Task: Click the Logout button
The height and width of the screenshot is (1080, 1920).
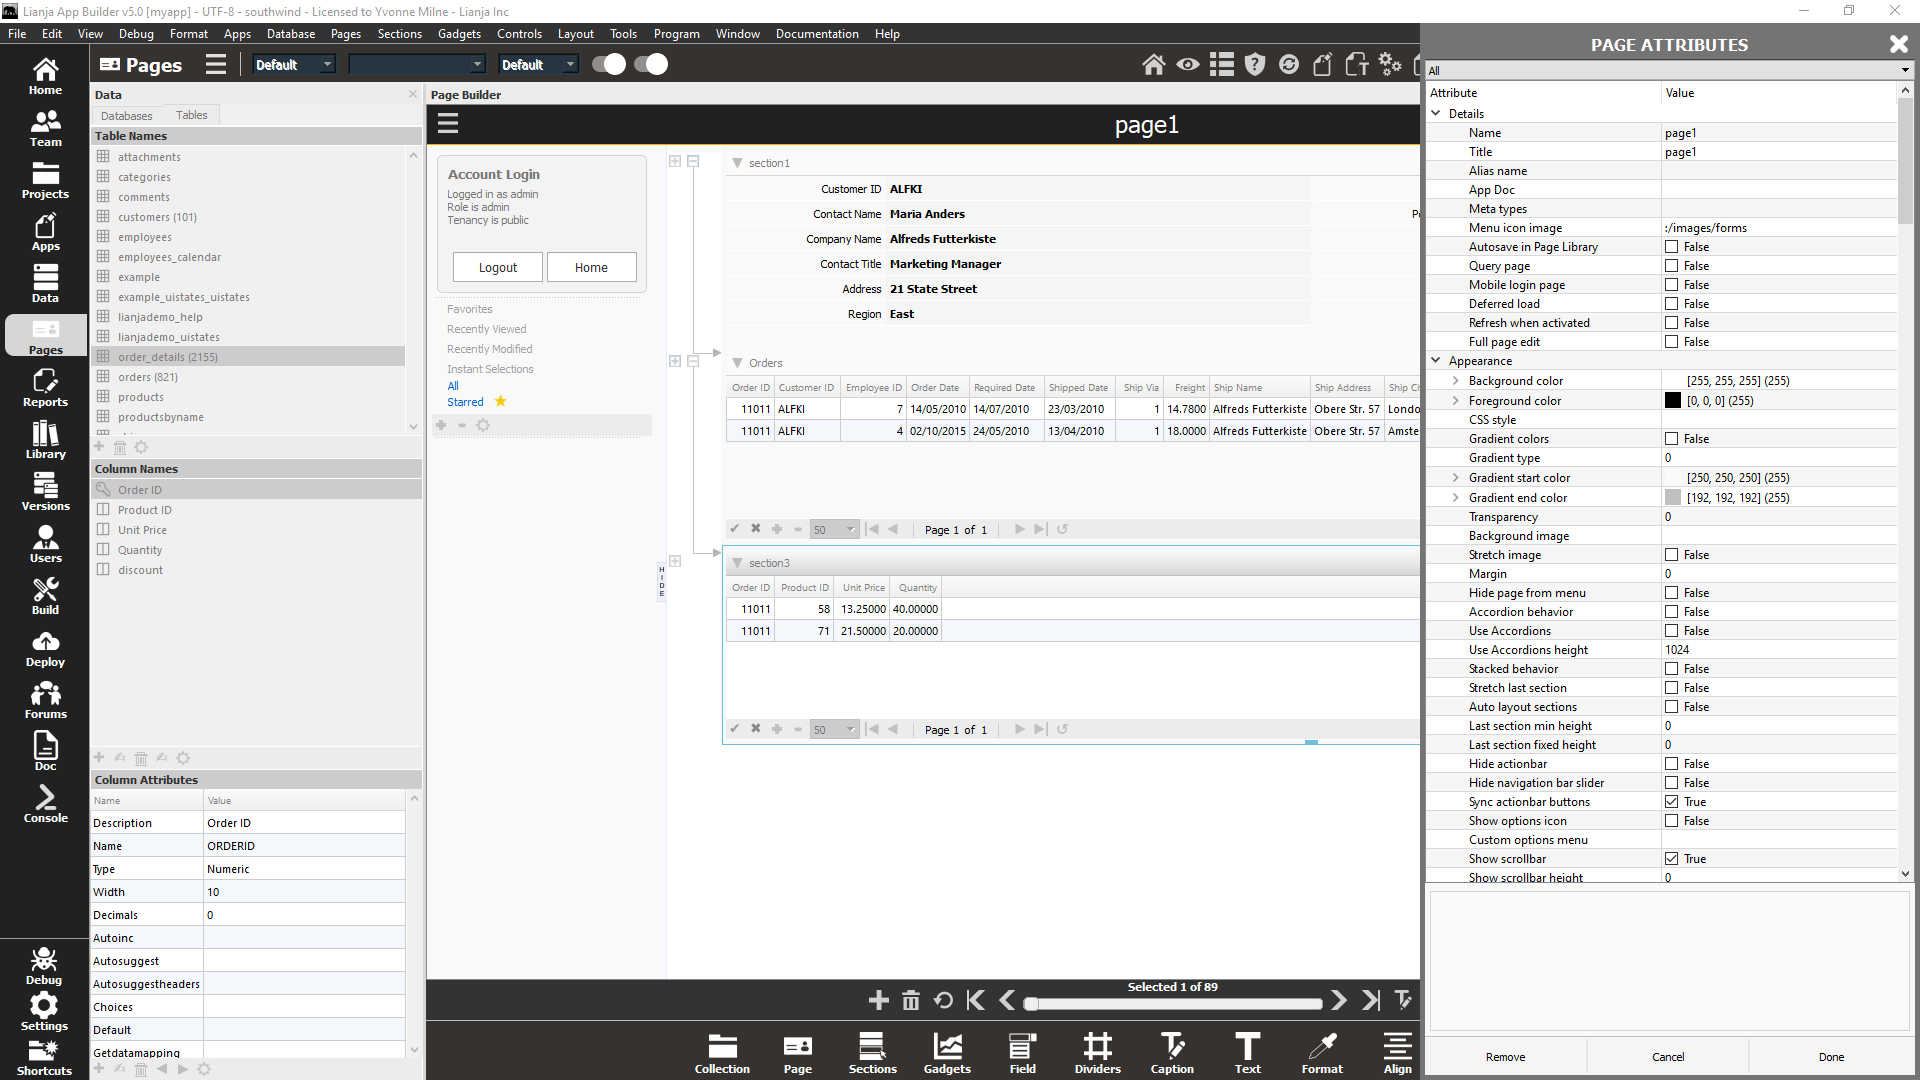Action: pos(497,268)
